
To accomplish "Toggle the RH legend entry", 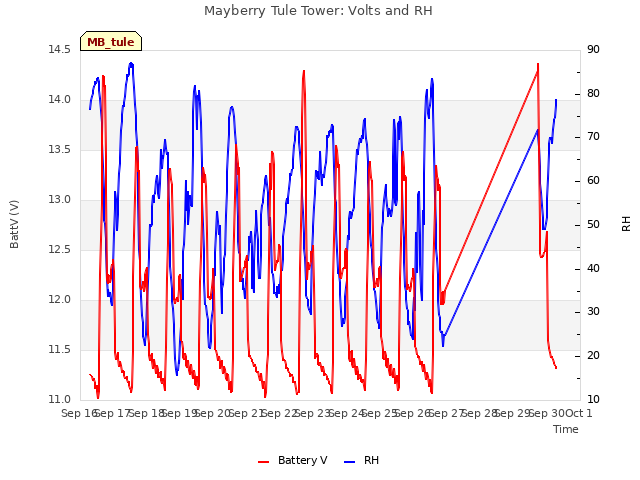I will pos(362,460).
